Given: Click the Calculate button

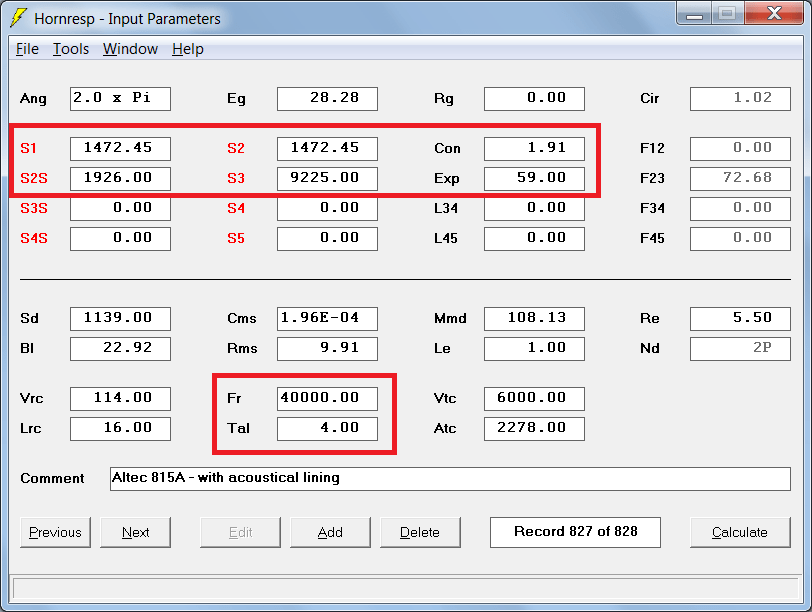Looking at the screenshot, I should click(740, 532).
